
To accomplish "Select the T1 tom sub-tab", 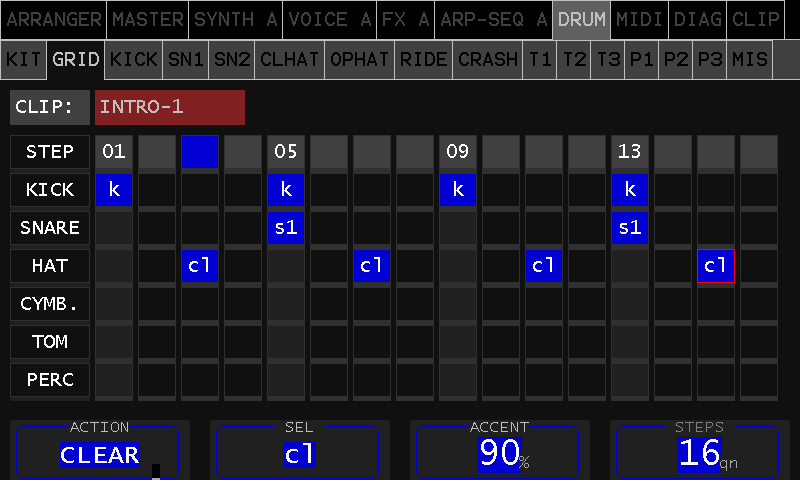I will click(539, 60).
